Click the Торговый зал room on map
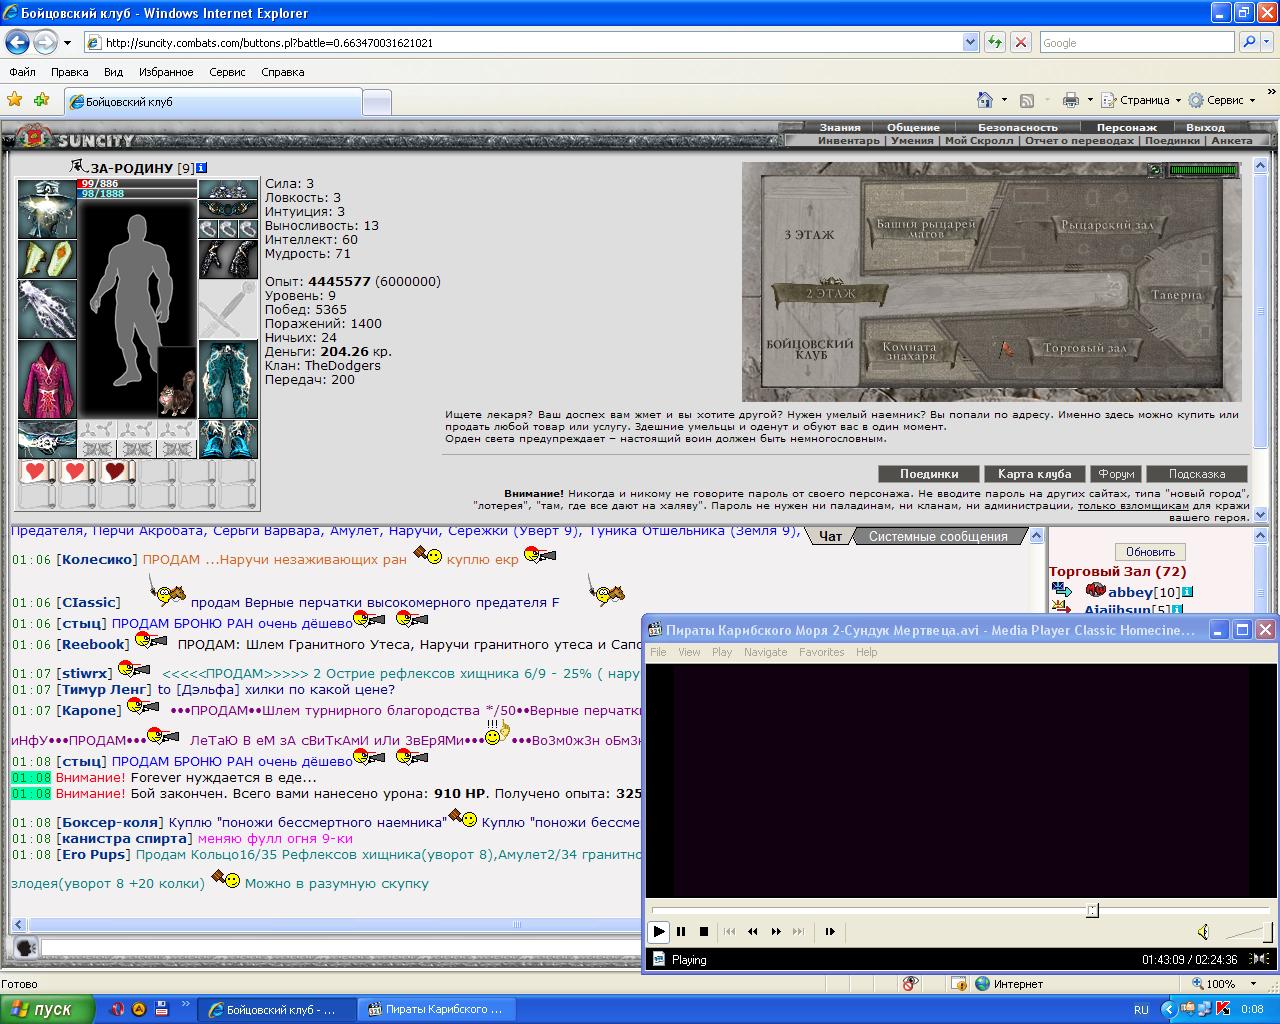Screen dimensions: 1280x1024 [x=1085, y=348]
